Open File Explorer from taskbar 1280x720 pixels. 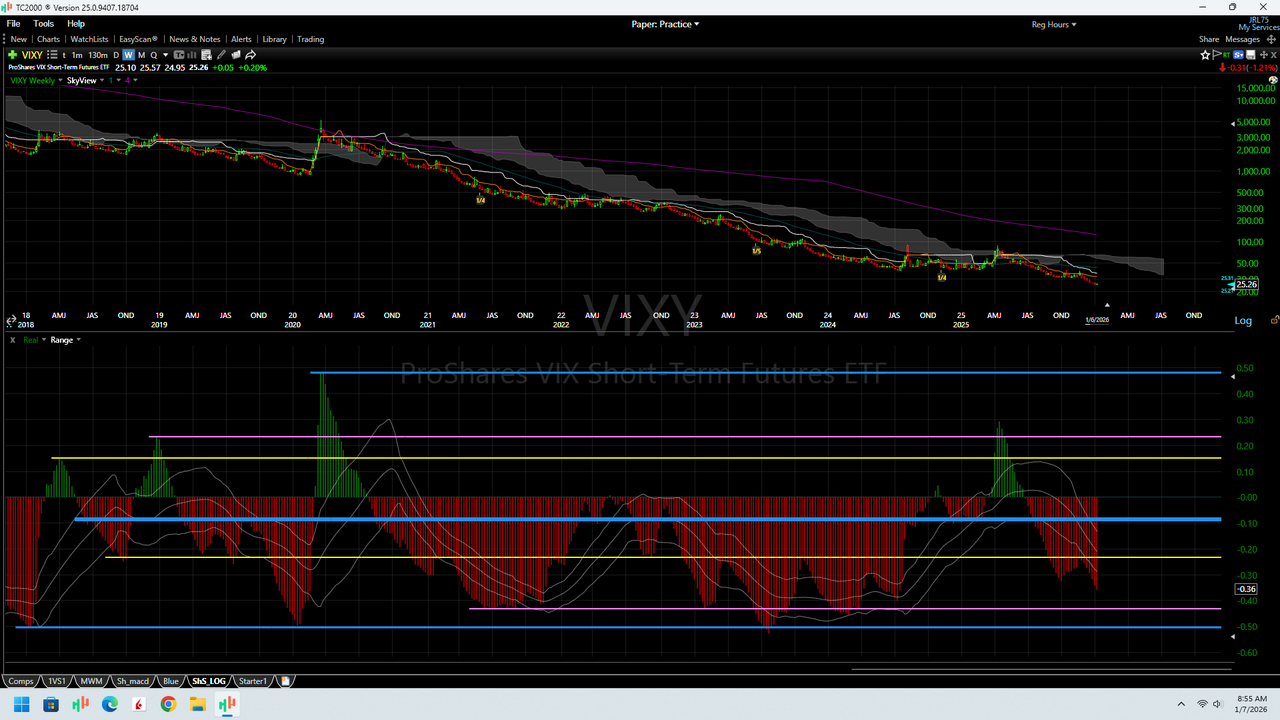click(198, 704)
